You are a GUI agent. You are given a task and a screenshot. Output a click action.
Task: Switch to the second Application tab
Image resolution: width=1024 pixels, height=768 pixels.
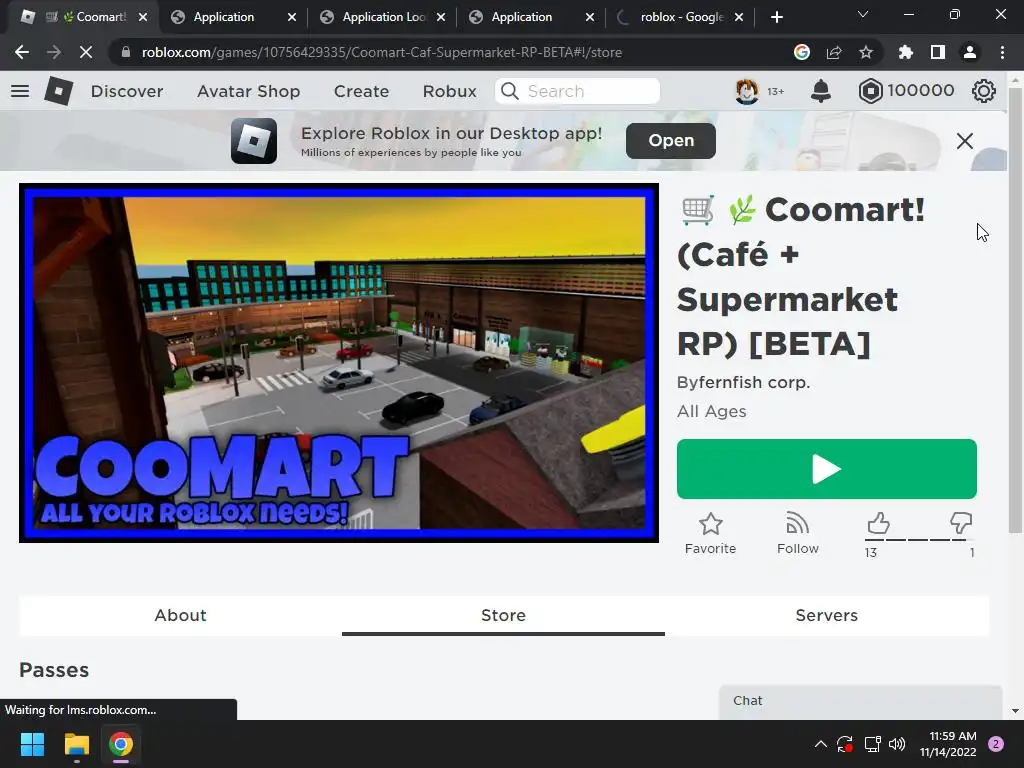[x=532, y=17]
